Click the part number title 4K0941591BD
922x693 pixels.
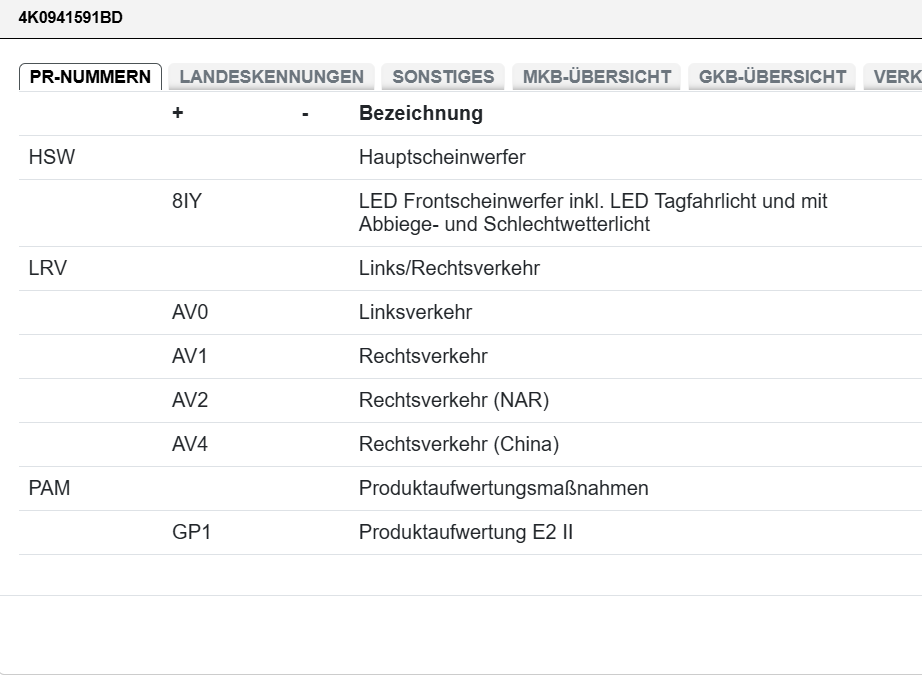click(71, 18)
